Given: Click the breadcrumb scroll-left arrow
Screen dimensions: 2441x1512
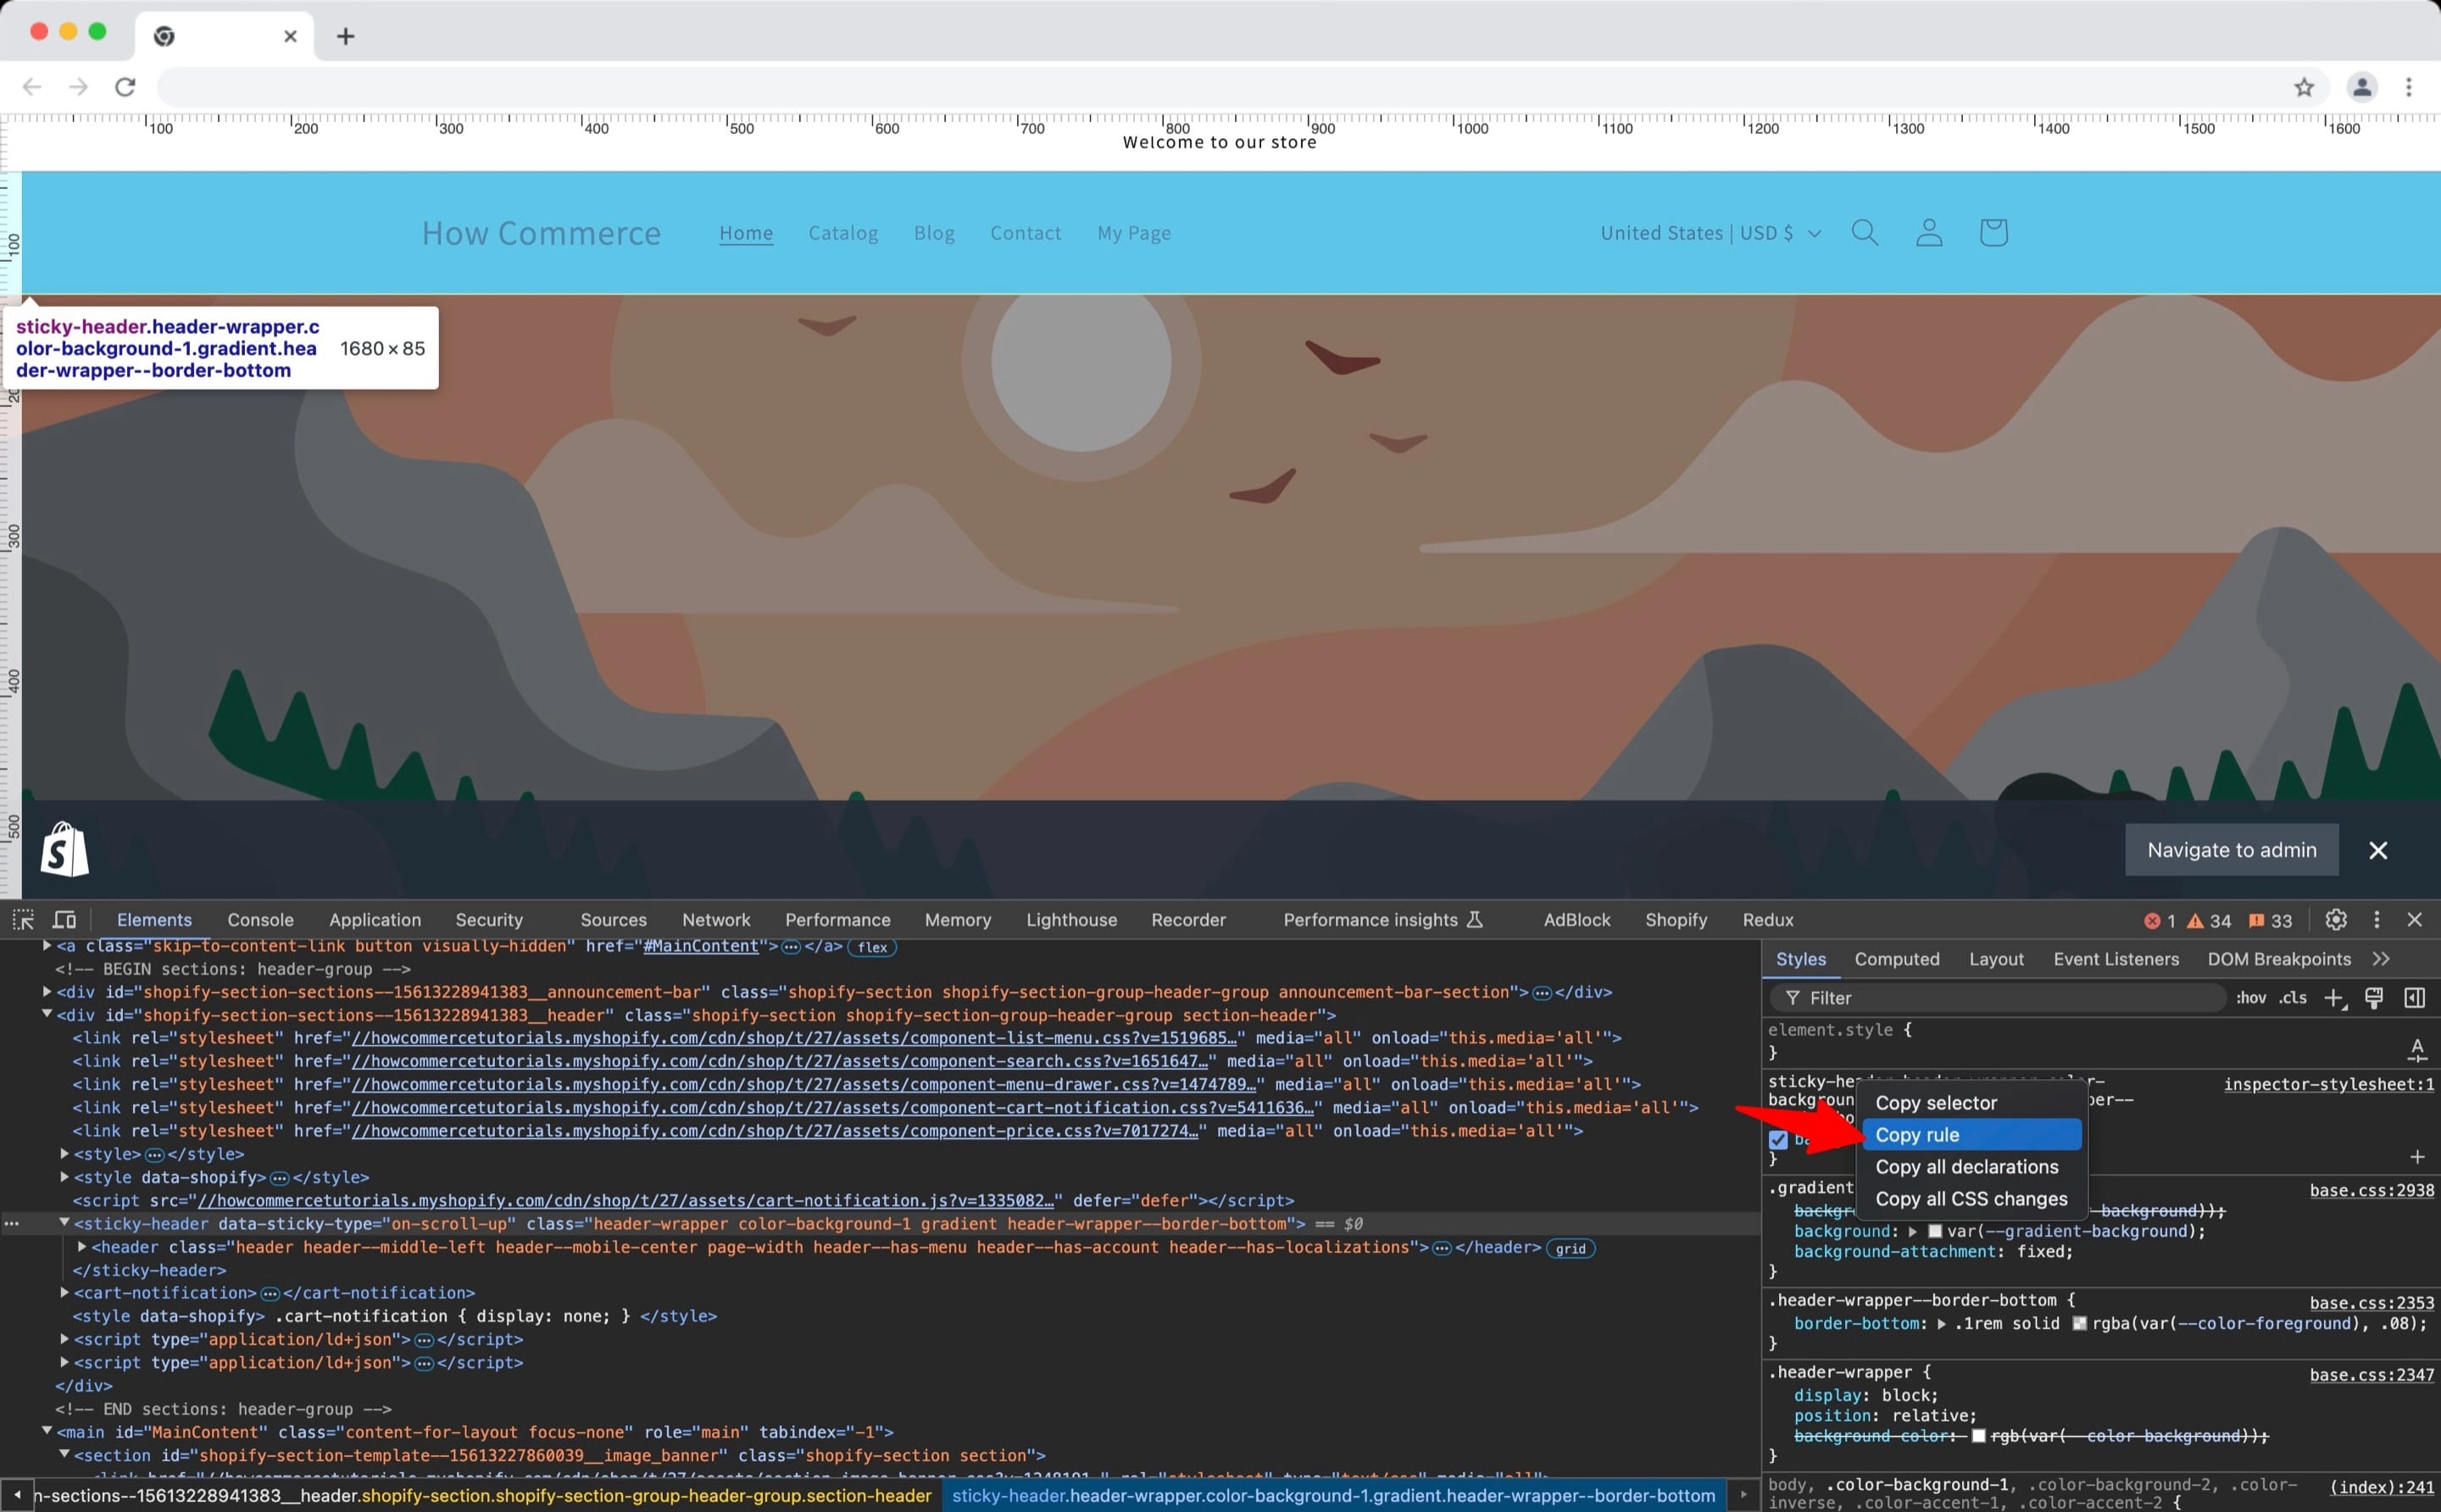Looking at the screenshot, I should [x=17, y=1495].
